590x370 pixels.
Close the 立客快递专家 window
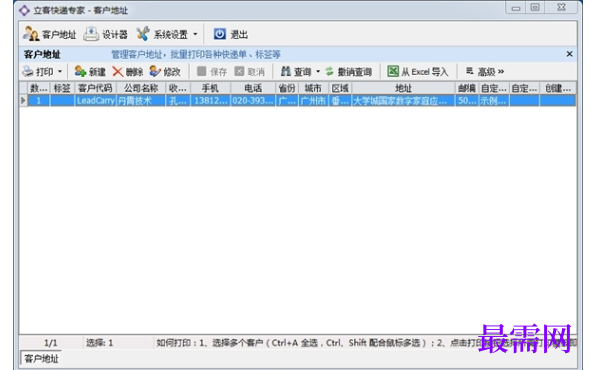coord(561,8)
